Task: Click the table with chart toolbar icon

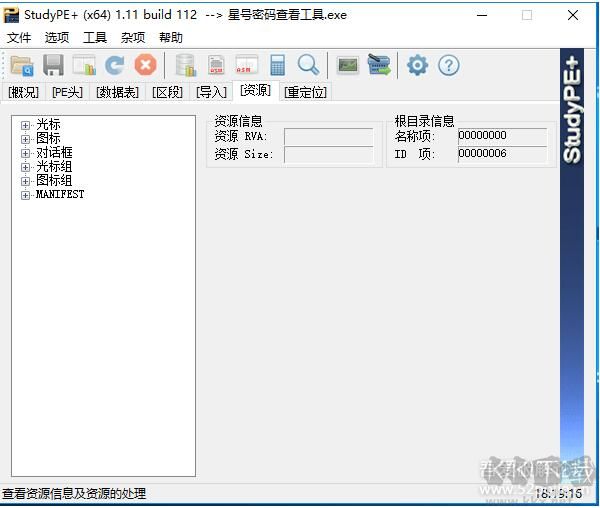Action: [x=84, y=65]
